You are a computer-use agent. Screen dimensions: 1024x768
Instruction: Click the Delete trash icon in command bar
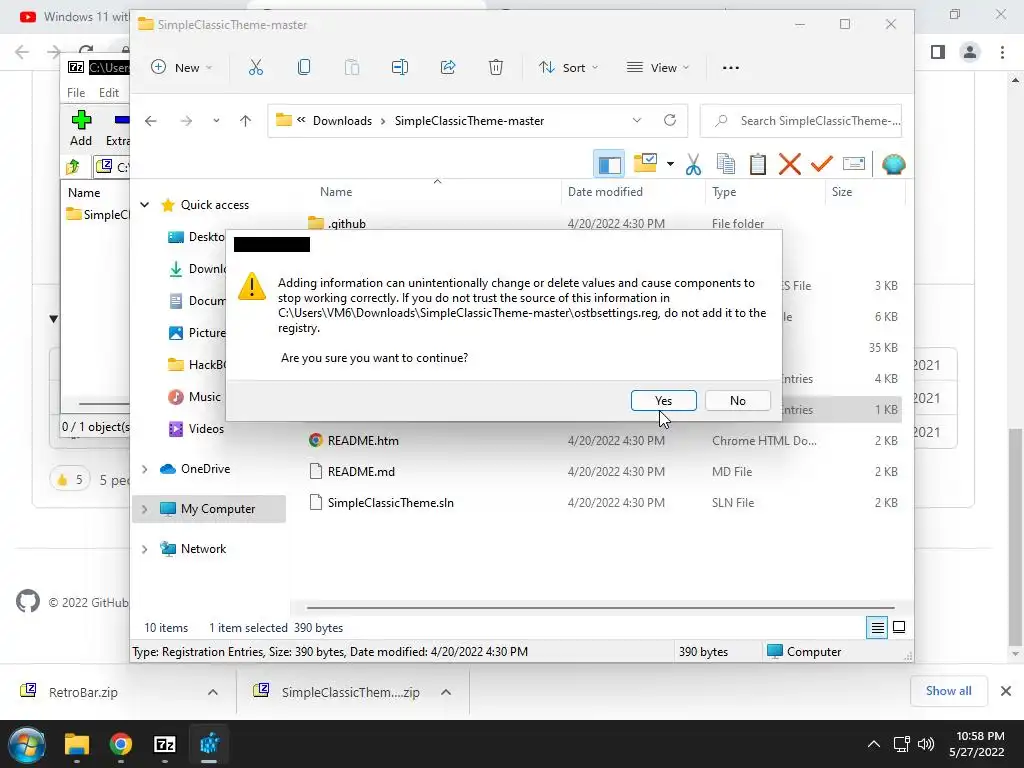(x=496, y=67)
